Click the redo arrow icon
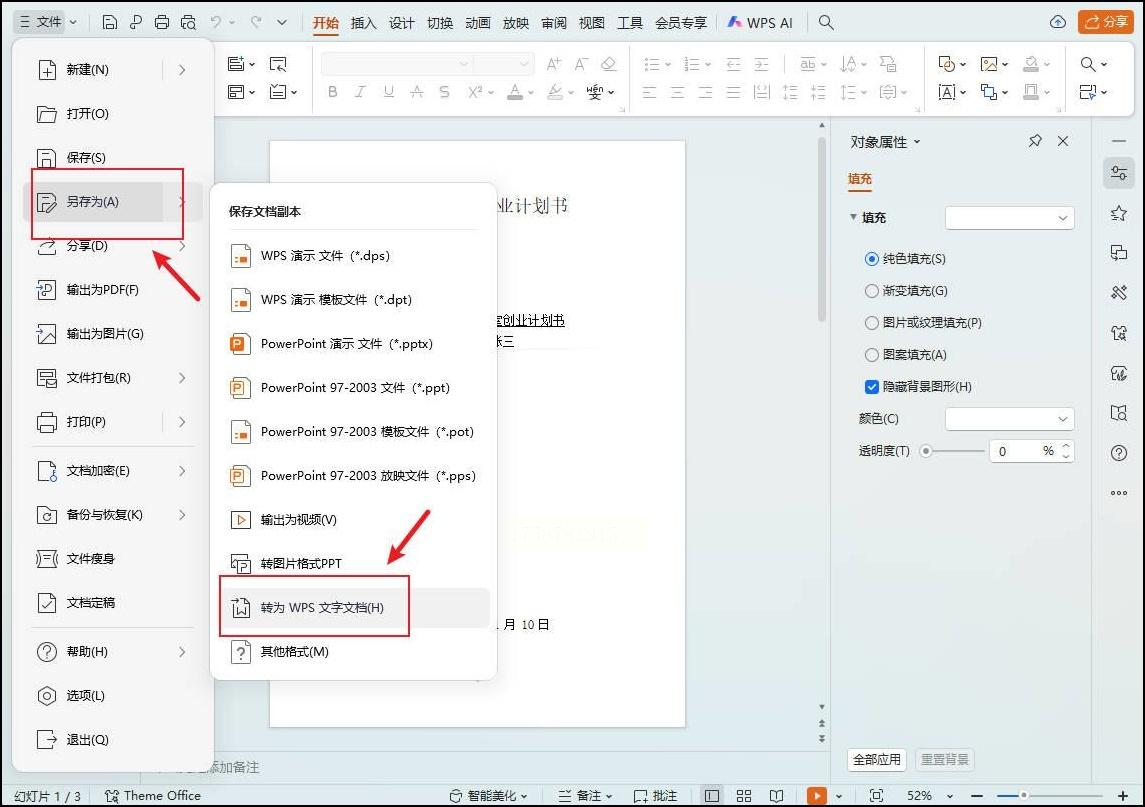The height and width of the screenshot is (807, 1145). click(256, 23)
